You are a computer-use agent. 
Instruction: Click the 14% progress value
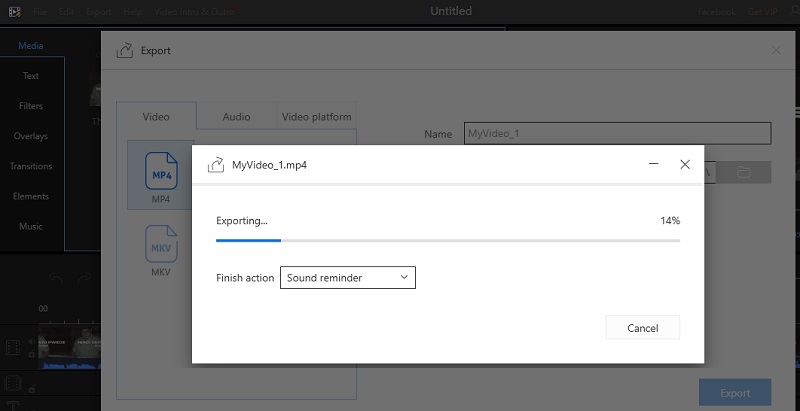pyautogui.click(x=670, y=221)
